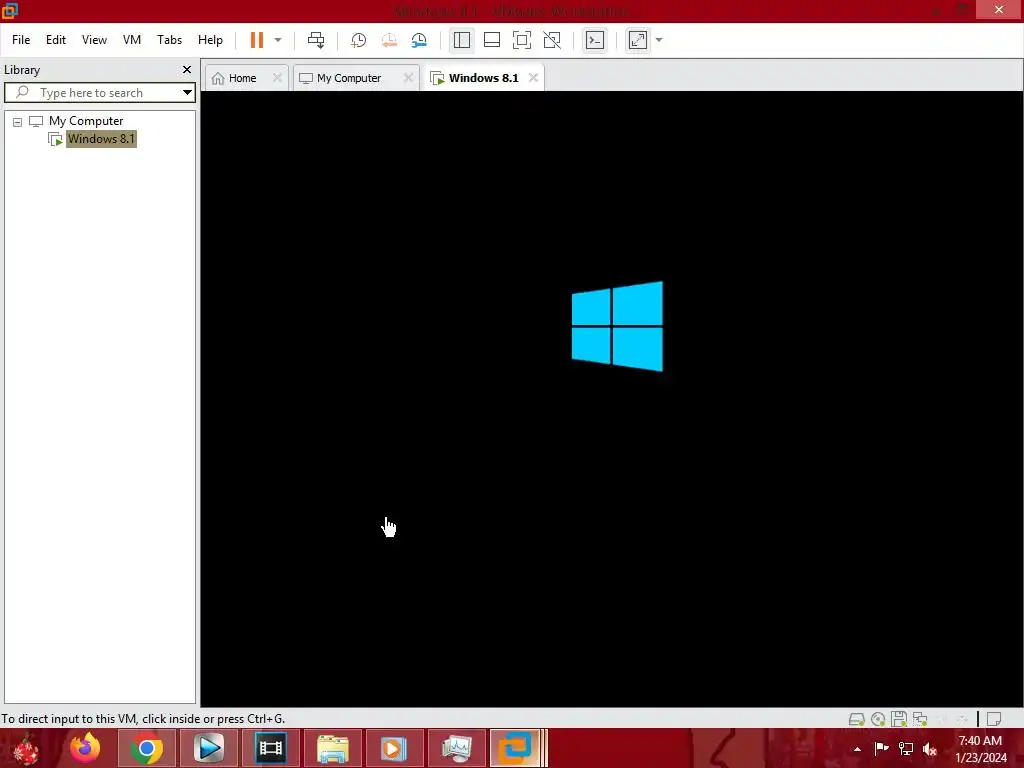
Task: Open the Snapshot Manager wrench-clock icon
Action: (x=419, y=40)
